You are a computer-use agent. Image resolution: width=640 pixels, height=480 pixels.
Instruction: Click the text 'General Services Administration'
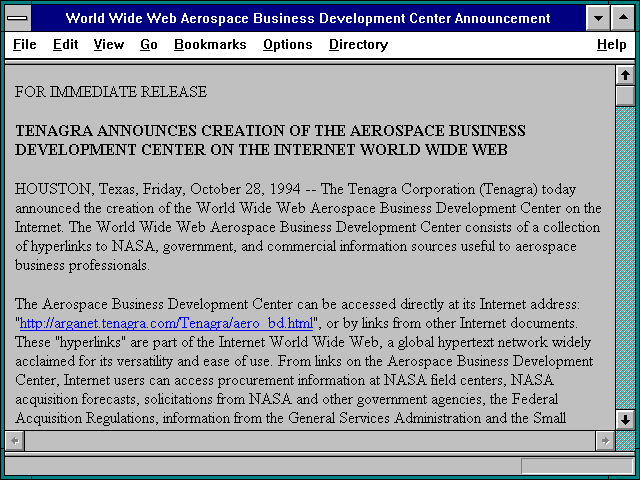click(x=384, y=418)
